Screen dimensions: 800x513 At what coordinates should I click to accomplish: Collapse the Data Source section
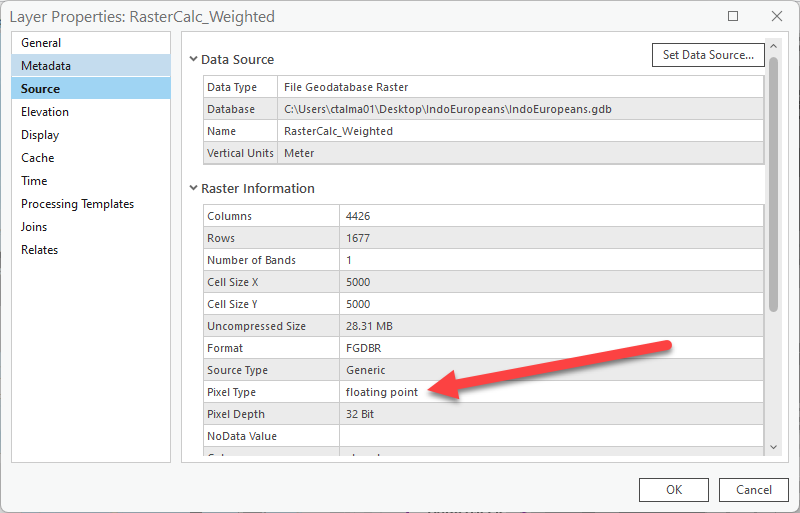point(193,60)
